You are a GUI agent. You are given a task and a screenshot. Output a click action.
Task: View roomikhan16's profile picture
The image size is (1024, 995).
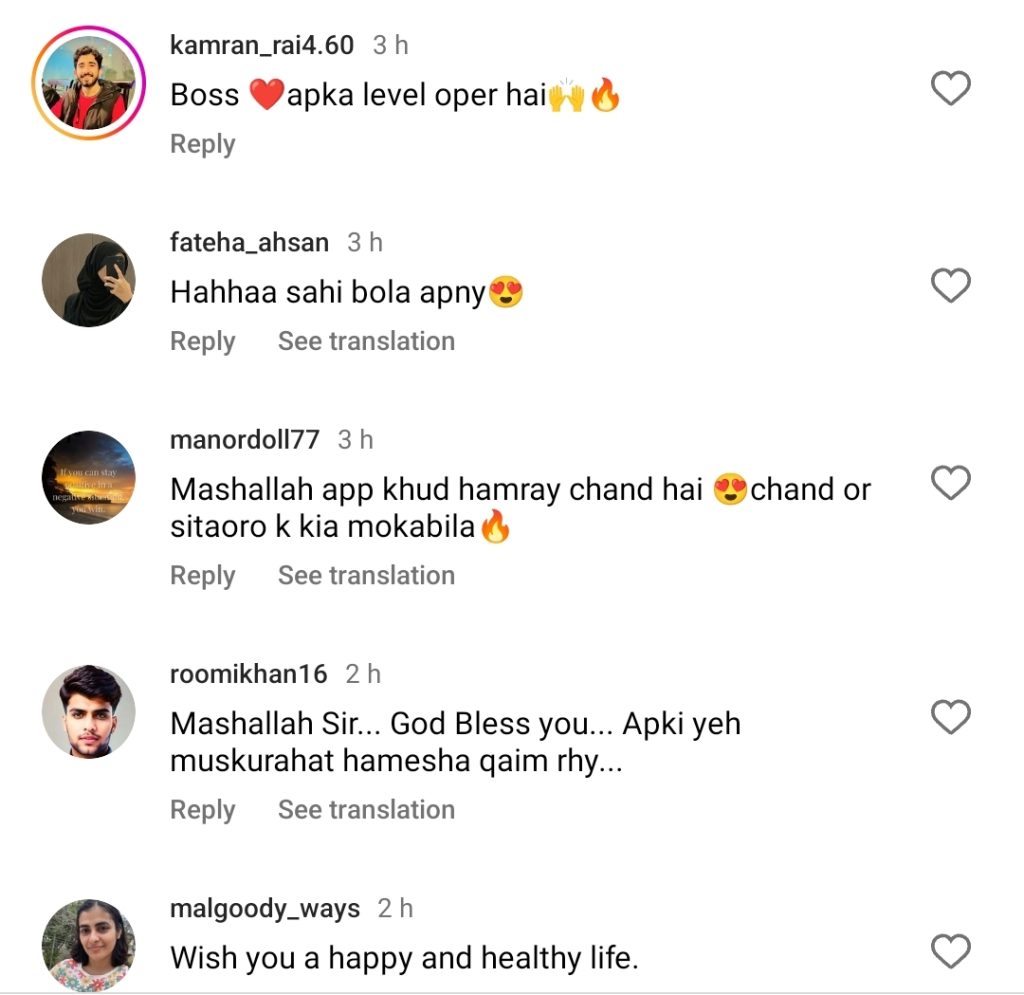(x=89, y=711)
